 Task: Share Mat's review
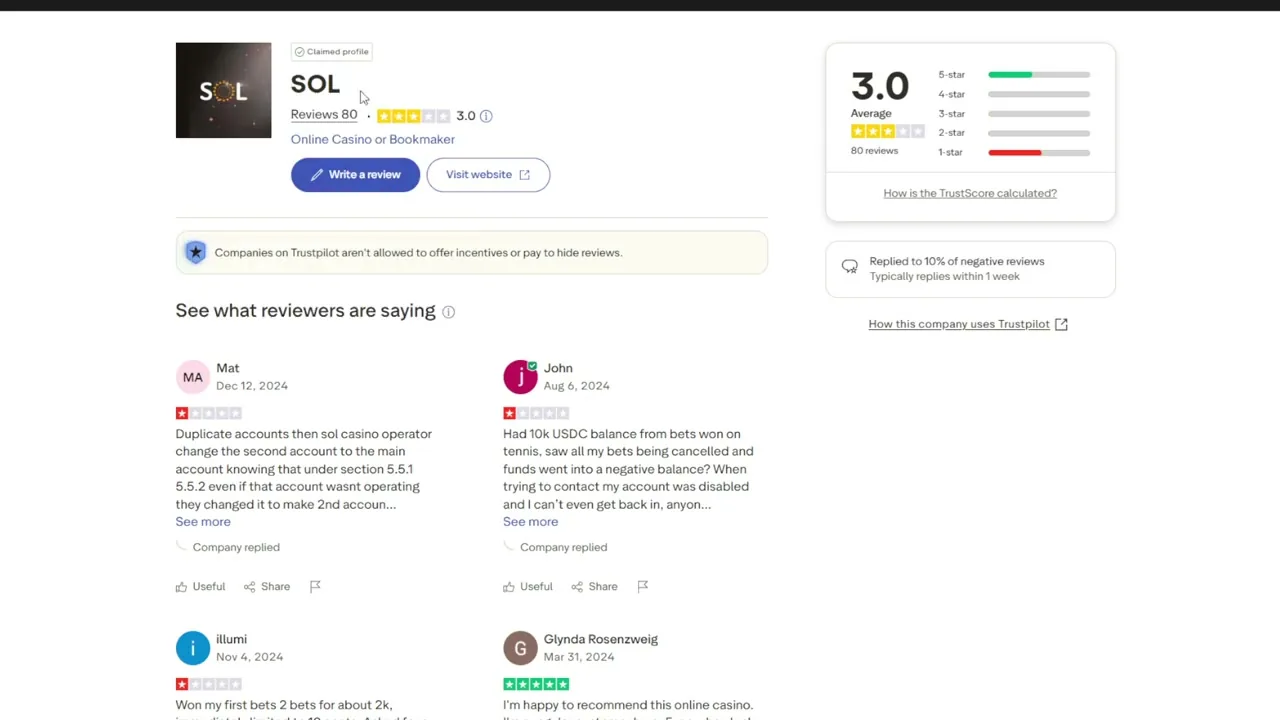267,587
